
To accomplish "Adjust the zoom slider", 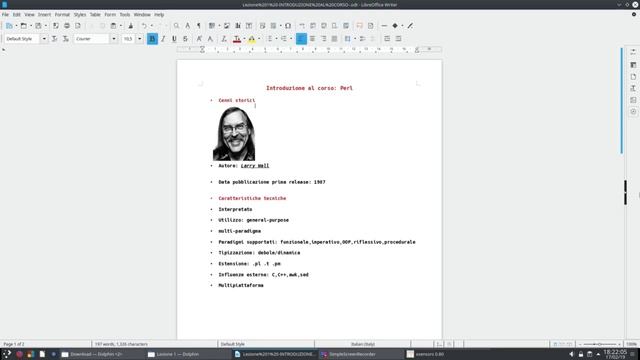I will (x=600, y=344).
